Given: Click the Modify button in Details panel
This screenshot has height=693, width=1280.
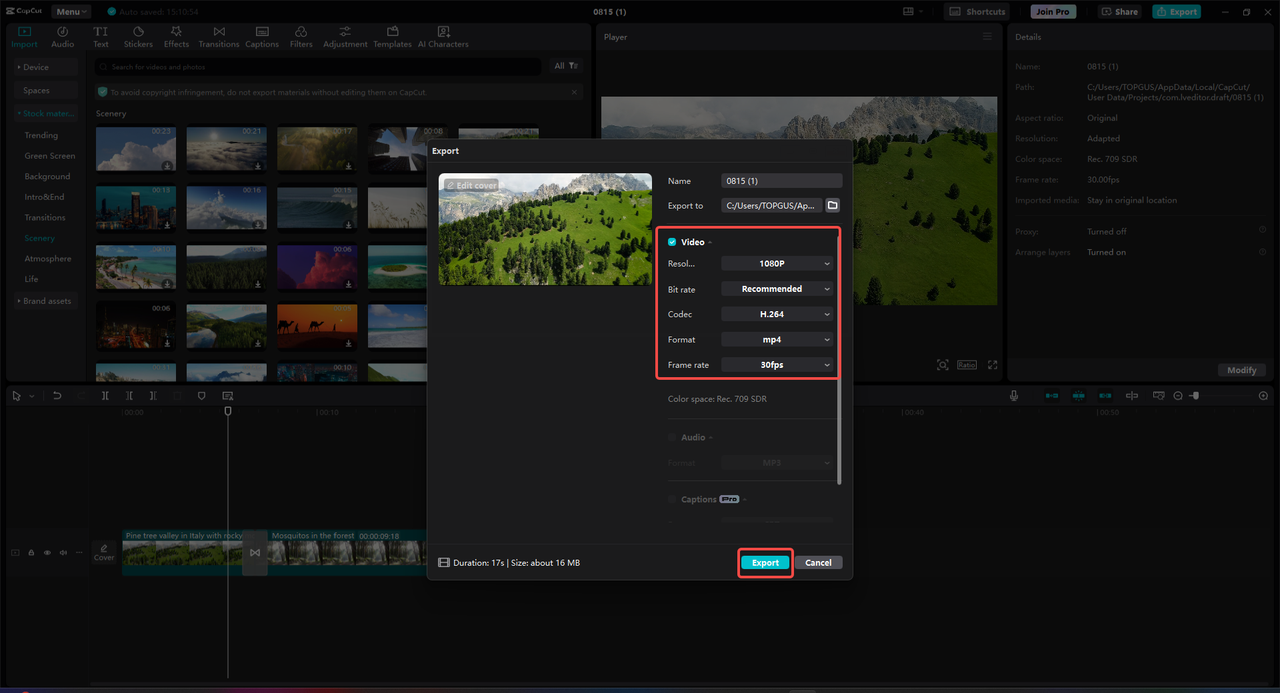Looking at the screenshot, I should pyautogui.click(x=1241, y=370).
